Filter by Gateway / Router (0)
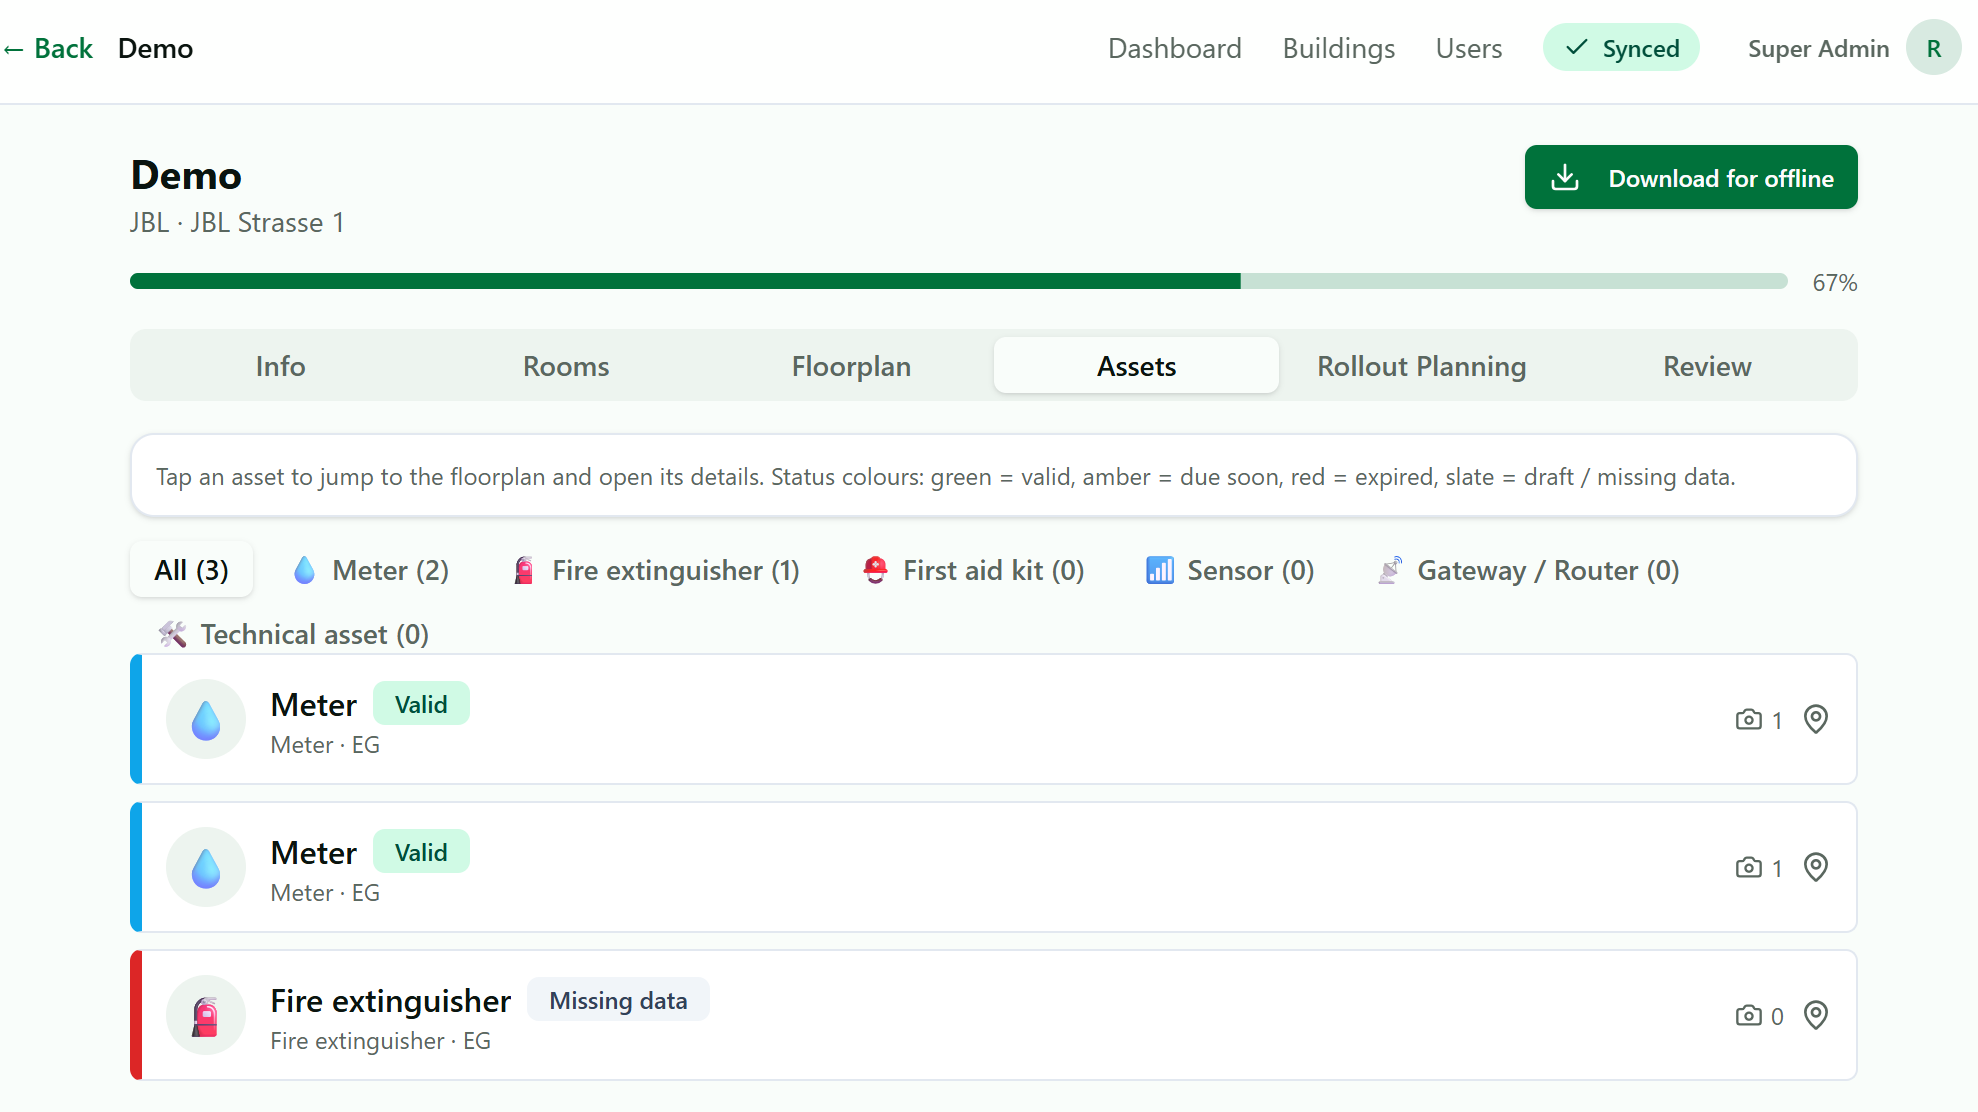The height and width of the screenshot is (1112, 1978). coord(1528,570)
